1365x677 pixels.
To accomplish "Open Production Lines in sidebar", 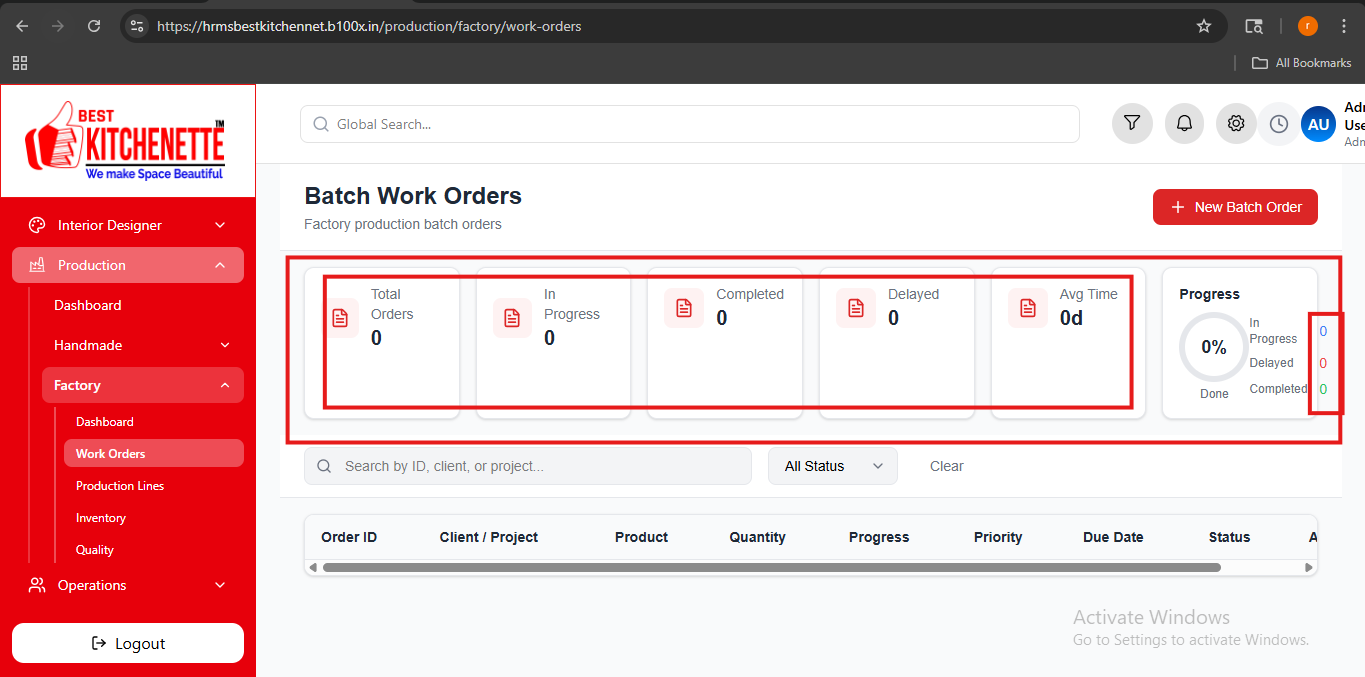I will [120, 486].
